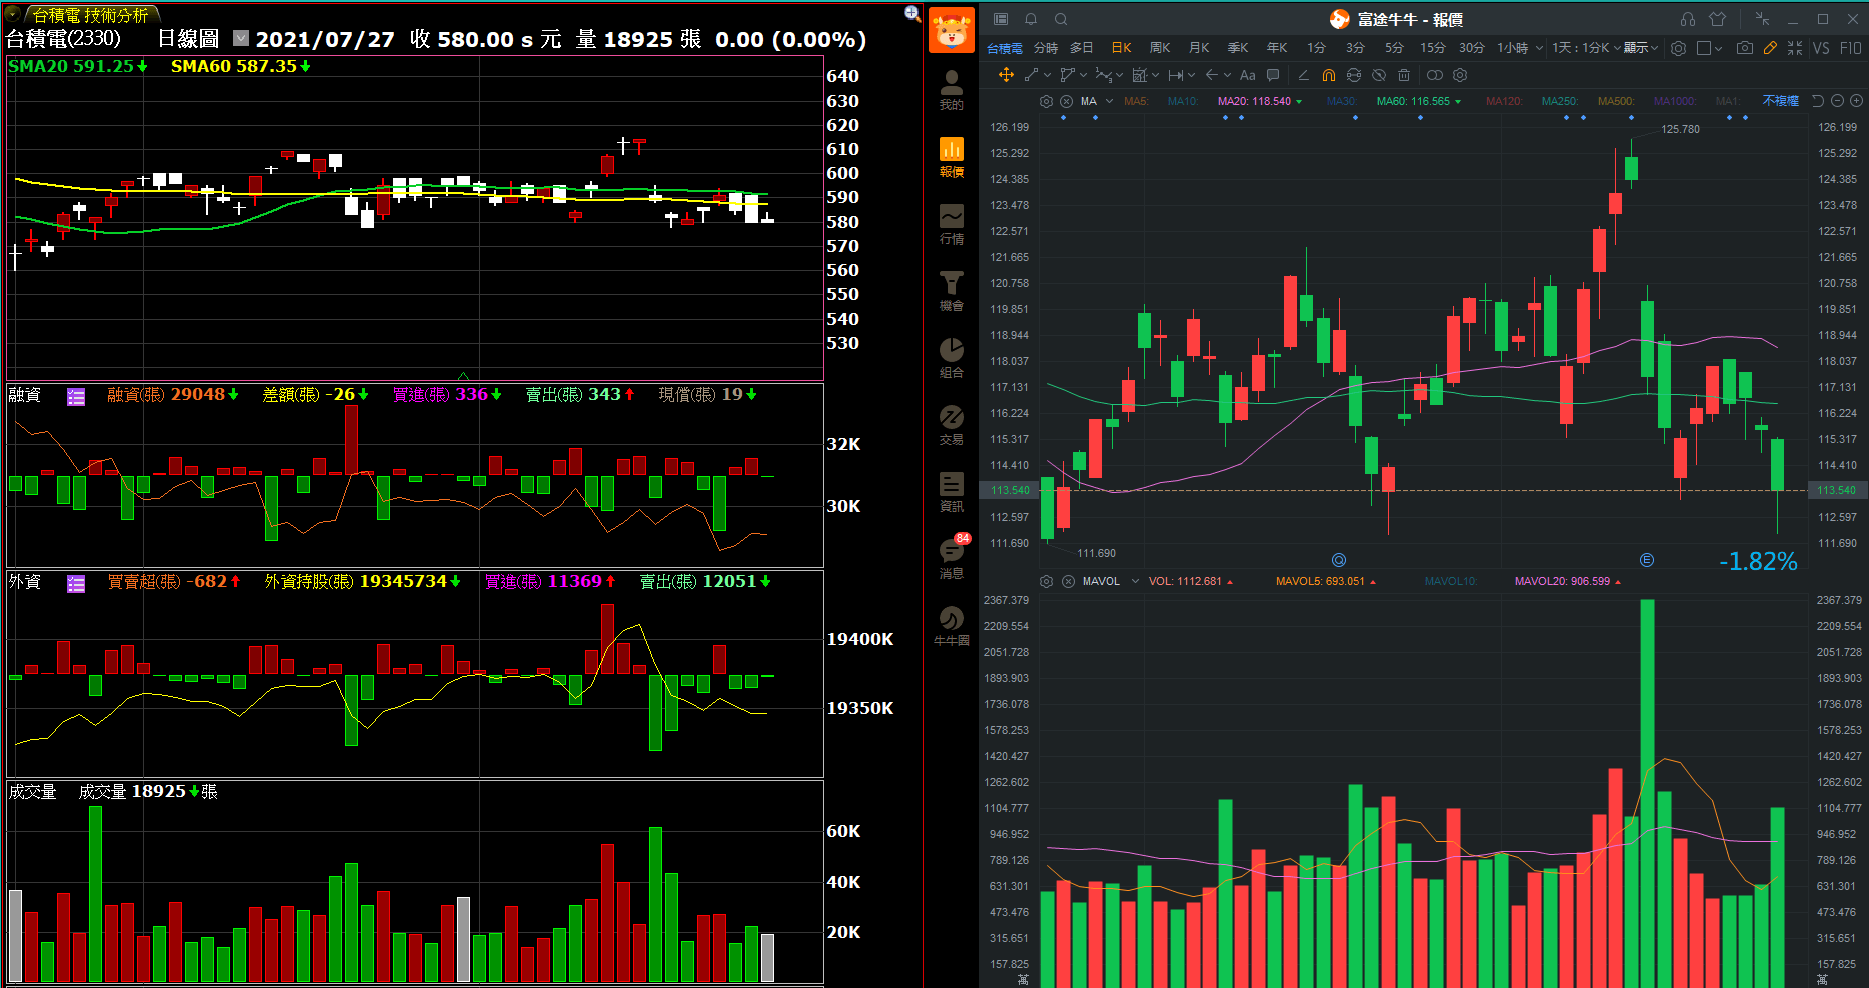Open 資訊 news section in the sidebar
The width and height of the screenshot is (1869, 988).
click(951, 492)
